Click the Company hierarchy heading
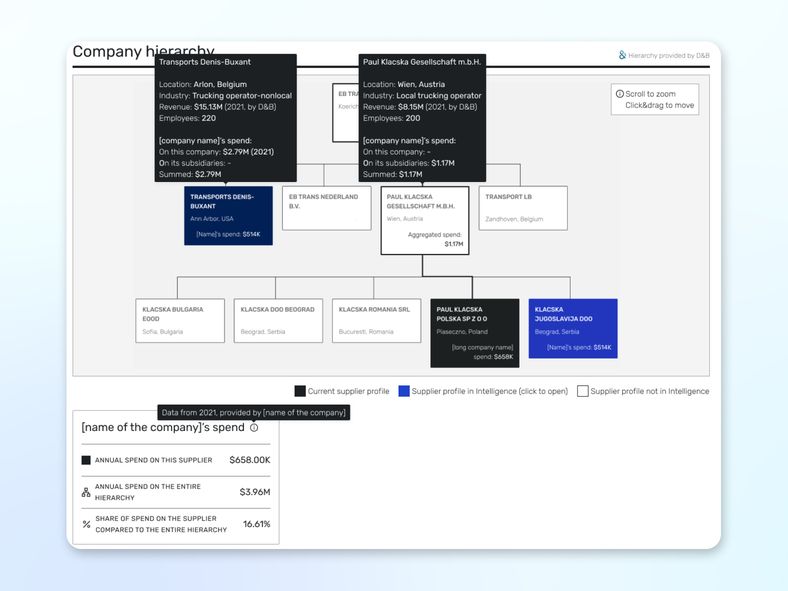 (143, 51)
